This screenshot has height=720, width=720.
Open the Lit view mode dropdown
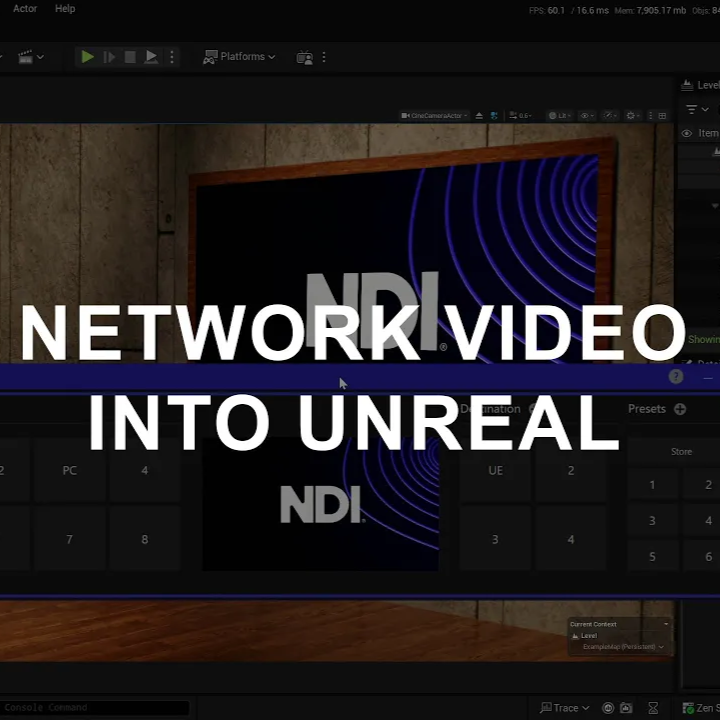click(559, 116)
